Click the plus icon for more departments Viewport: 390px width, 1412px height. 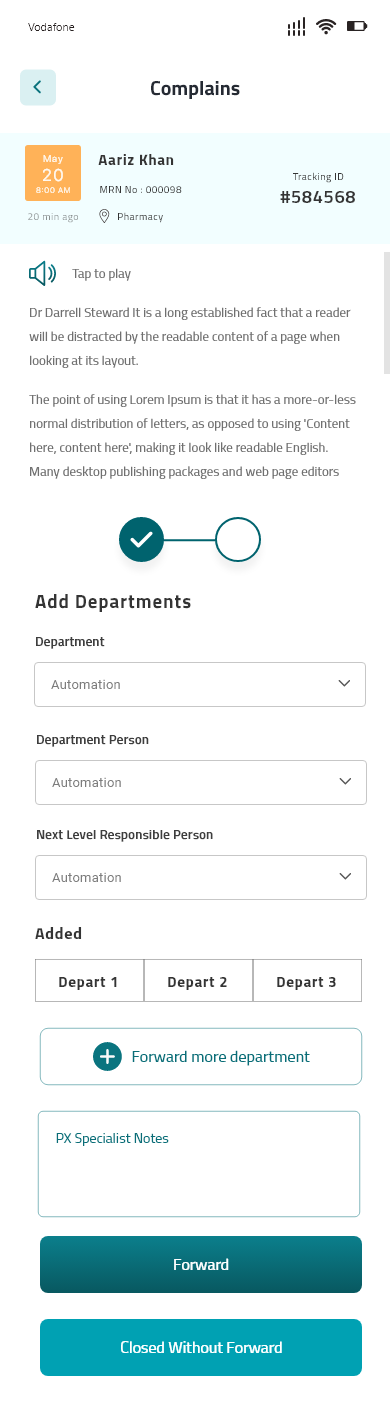coord(107,1056)
